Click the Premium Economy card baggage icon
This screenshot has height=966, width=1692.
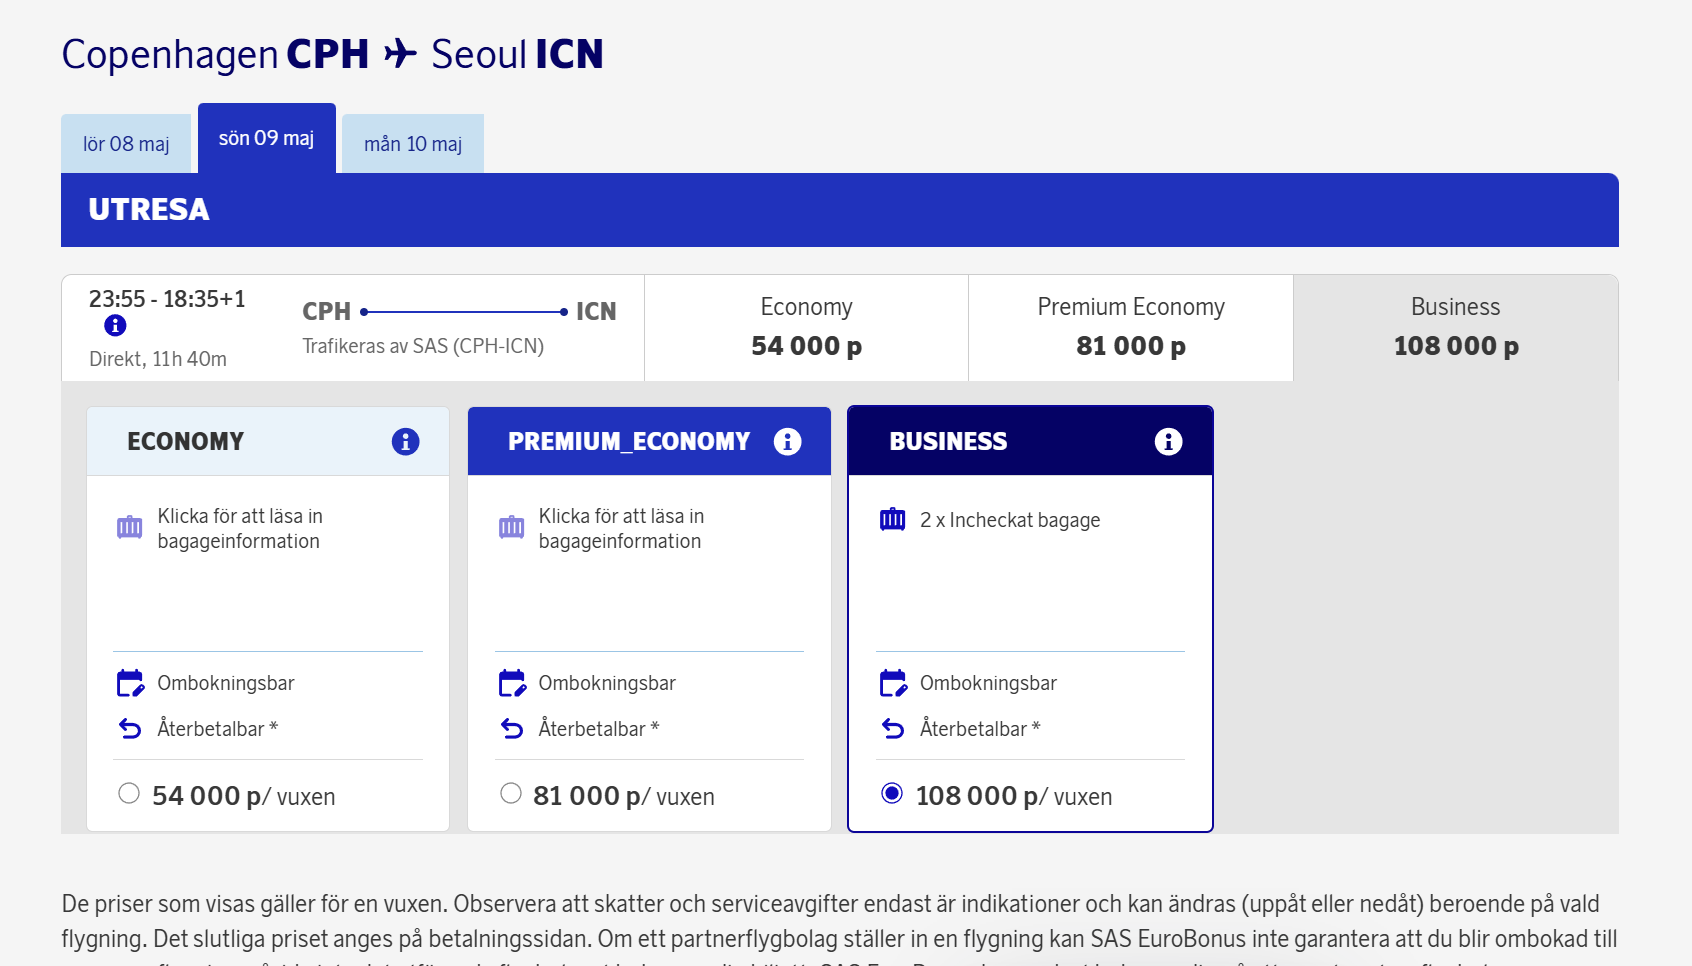point(511,527)
